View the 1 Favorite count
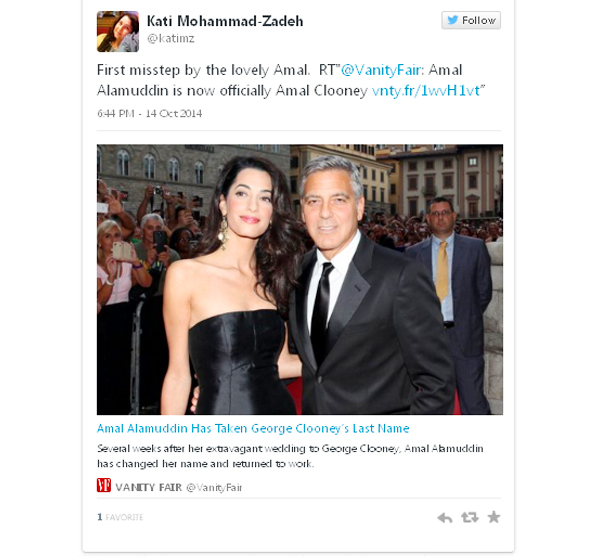Screen dimensions: 600x557 coord(120,517)
